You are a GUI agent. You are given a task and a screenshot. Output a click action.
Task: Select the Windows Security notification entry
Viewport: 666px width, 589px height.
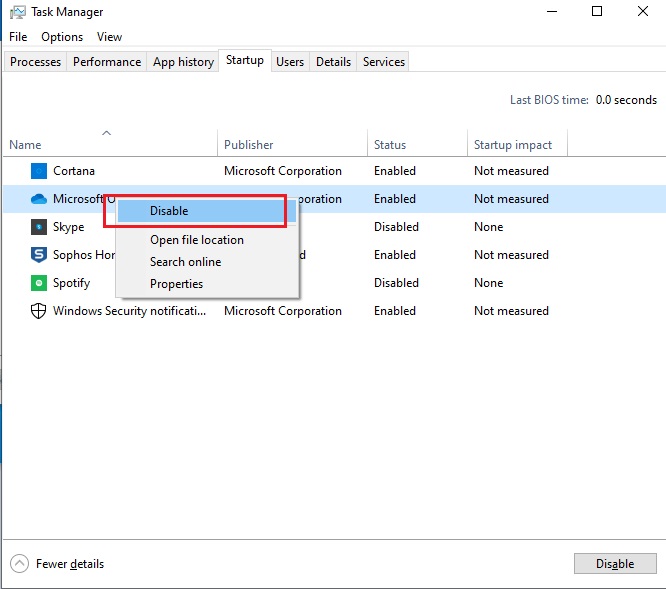click(x=130, y=311)
